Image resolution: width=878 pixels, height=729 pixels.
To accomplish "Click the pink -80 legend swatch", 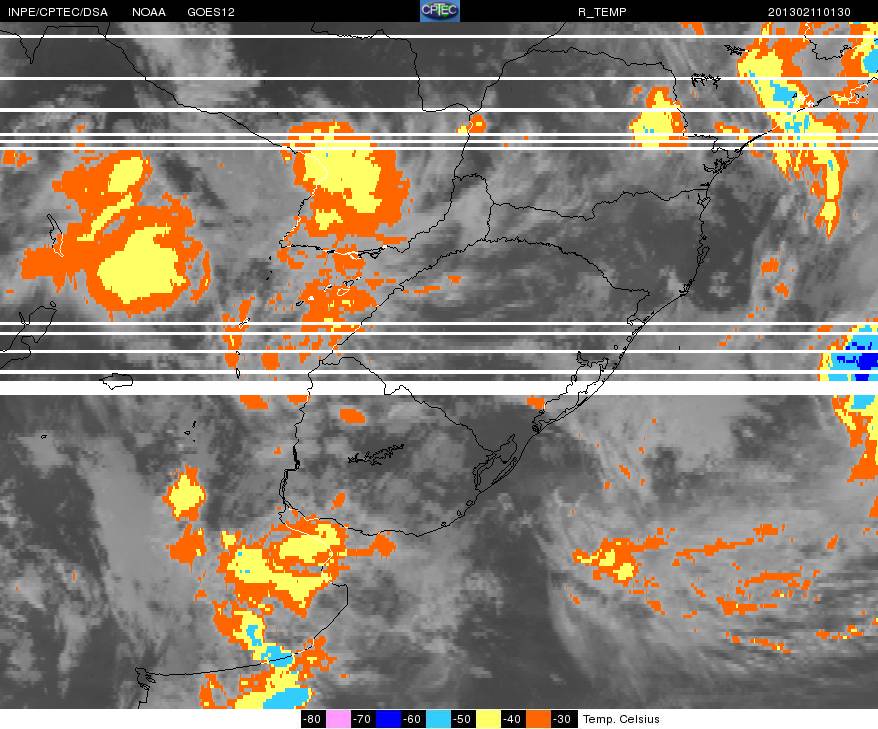I will tap(338, 719).
